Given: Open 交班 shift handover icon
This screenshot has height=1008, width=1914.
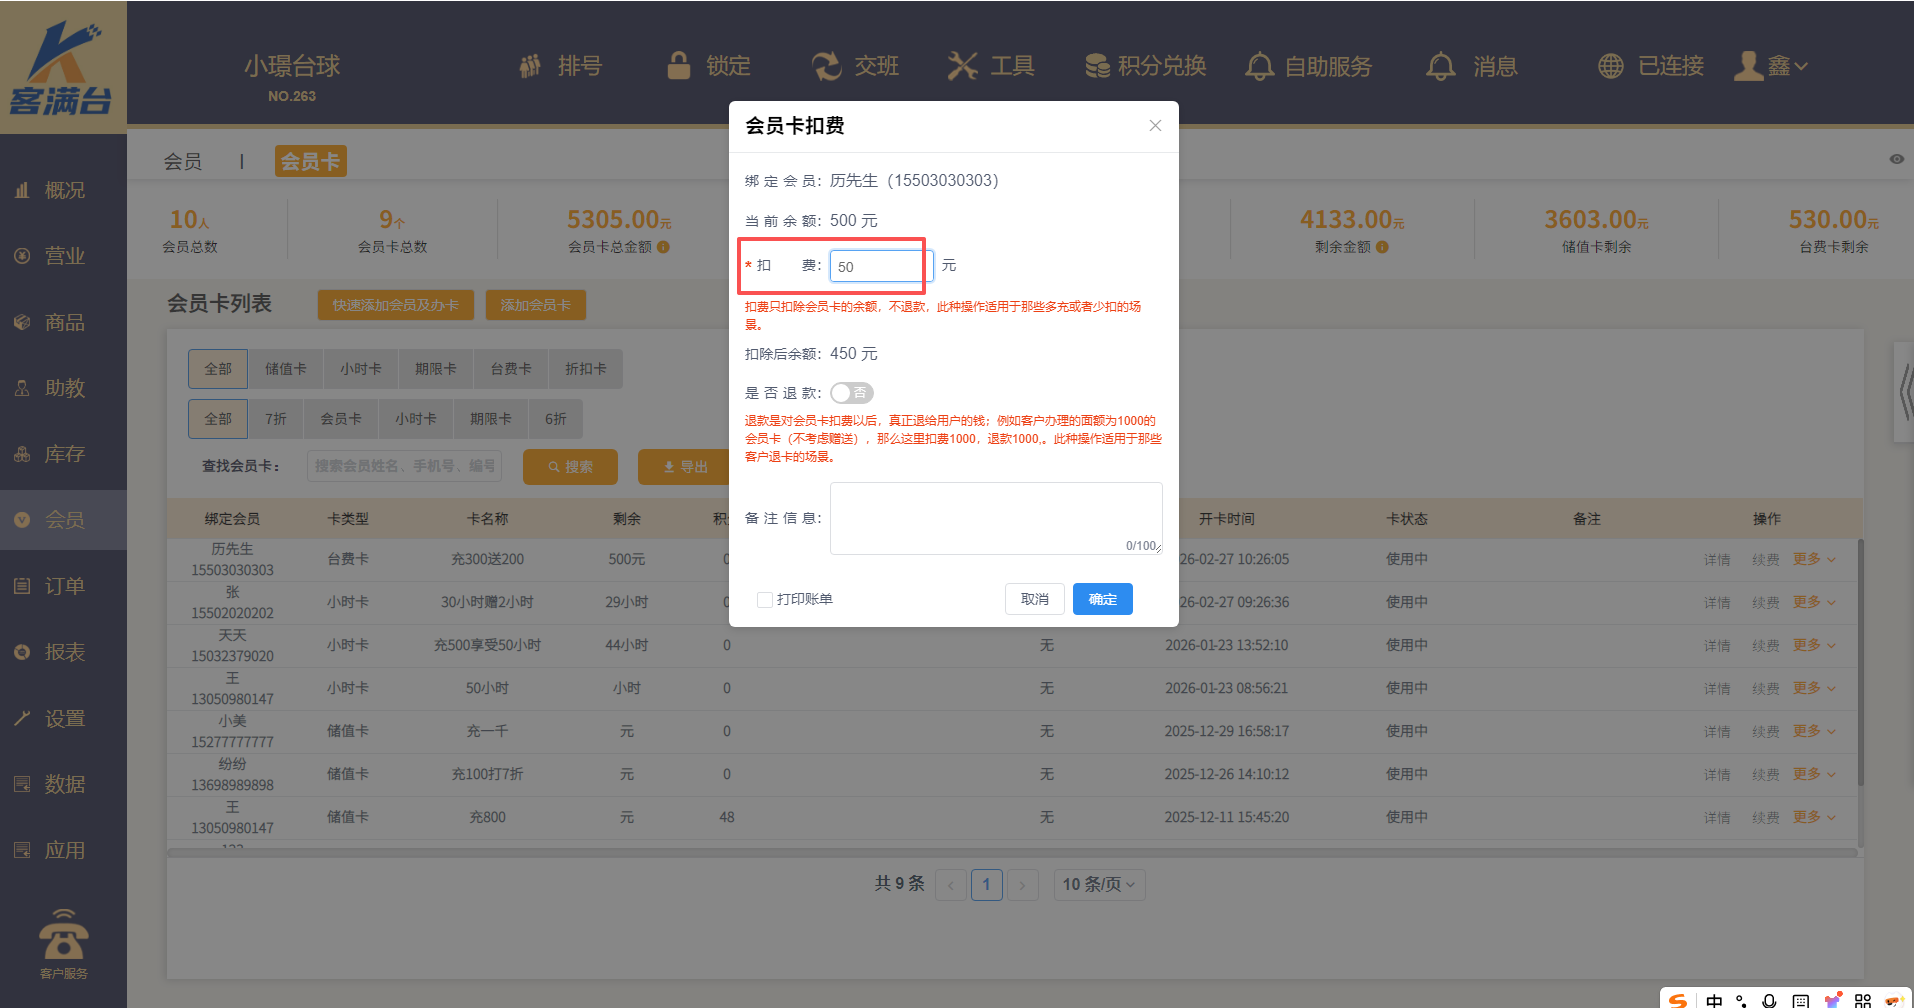Looking at the screenshot, I should pyautogui.click(x=826, y=66).
